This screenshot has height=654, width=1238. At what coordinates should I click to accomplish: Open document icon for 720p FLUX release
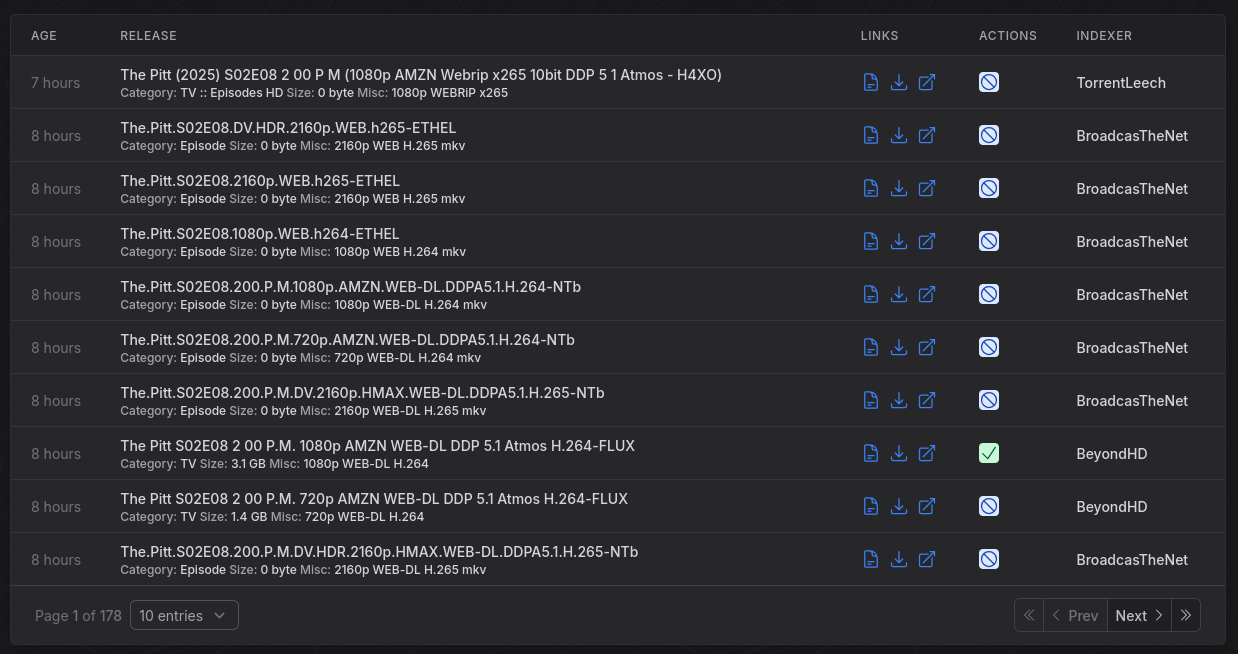[871, 506]
